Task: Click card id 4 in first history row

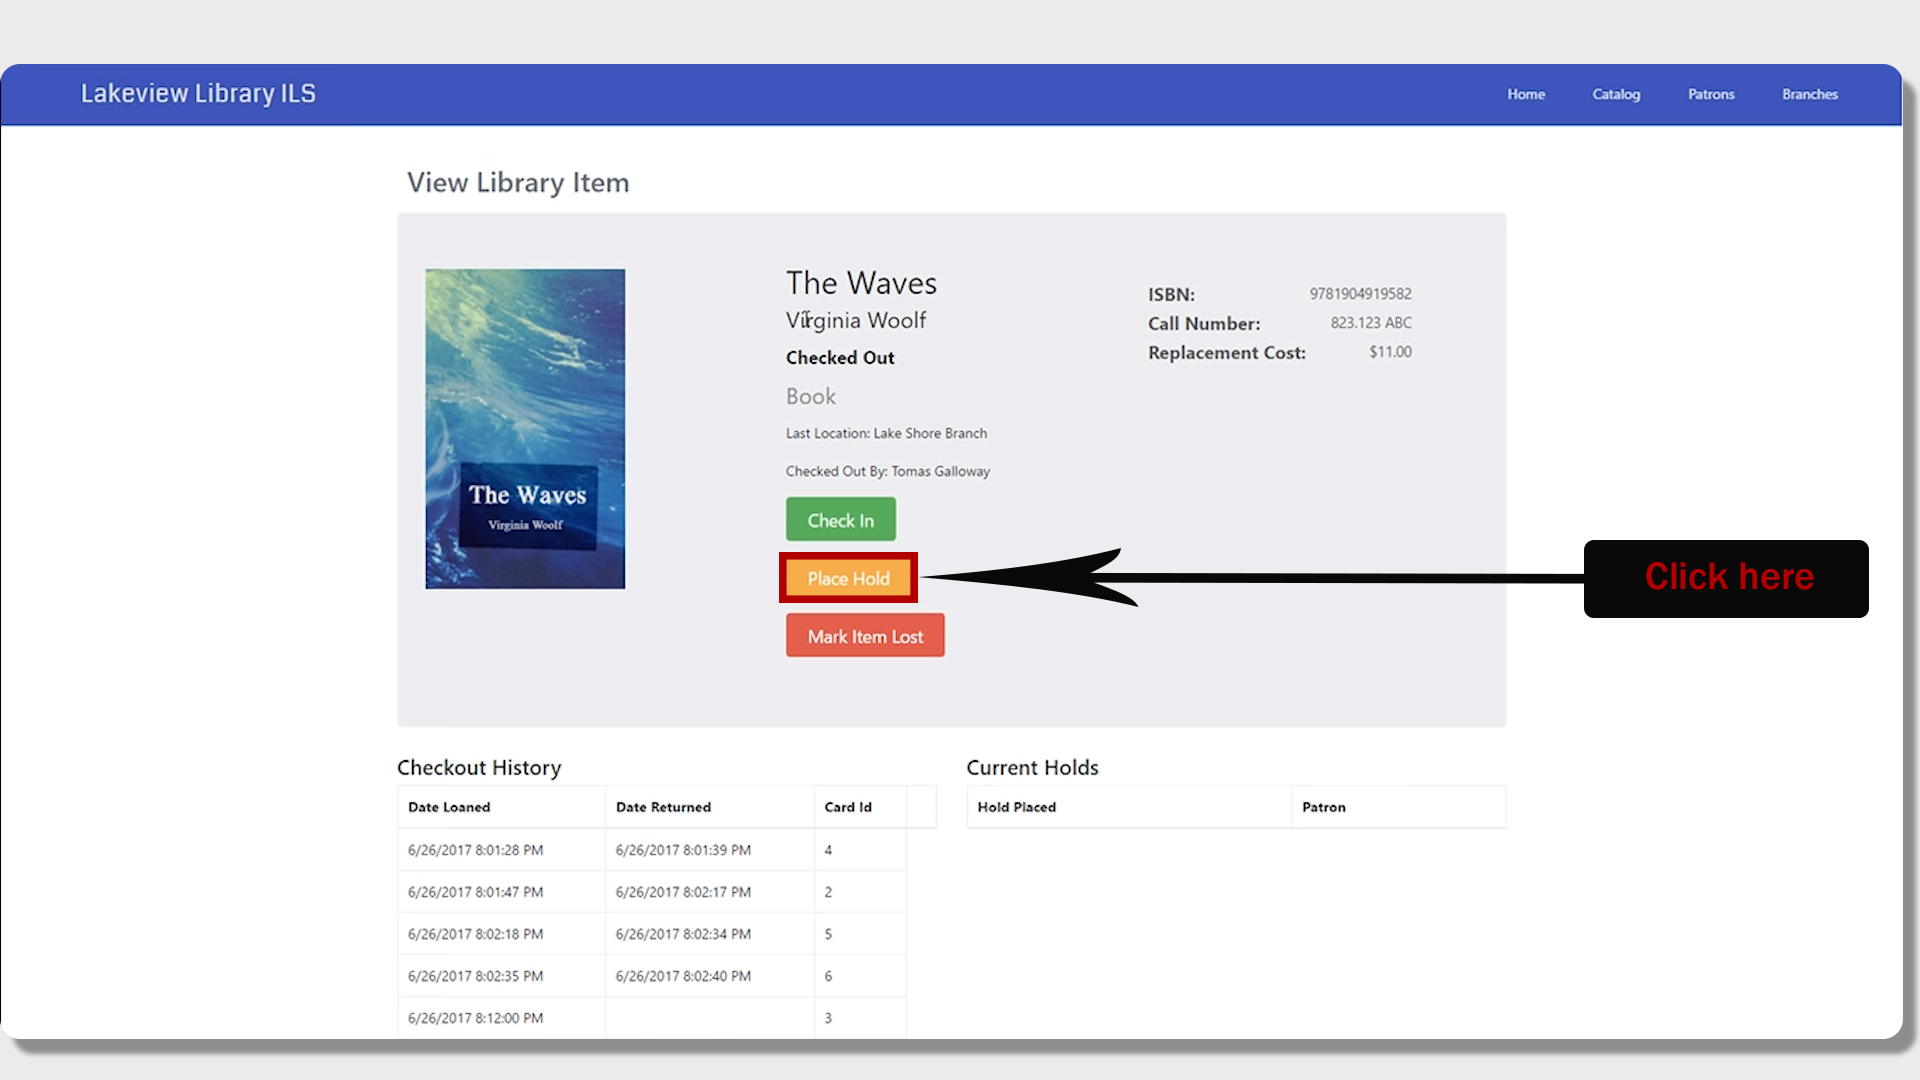Action: point(828,850)
